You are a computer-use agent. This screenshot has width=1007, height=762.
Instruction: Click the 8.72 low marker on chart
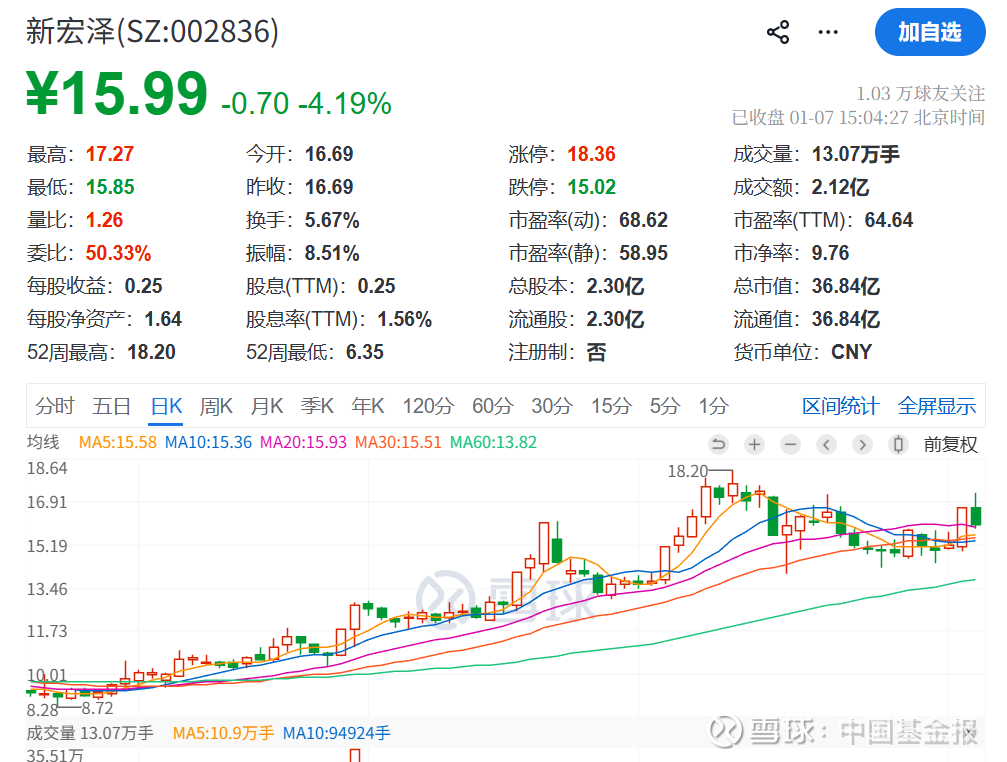[x=97, y=708]
